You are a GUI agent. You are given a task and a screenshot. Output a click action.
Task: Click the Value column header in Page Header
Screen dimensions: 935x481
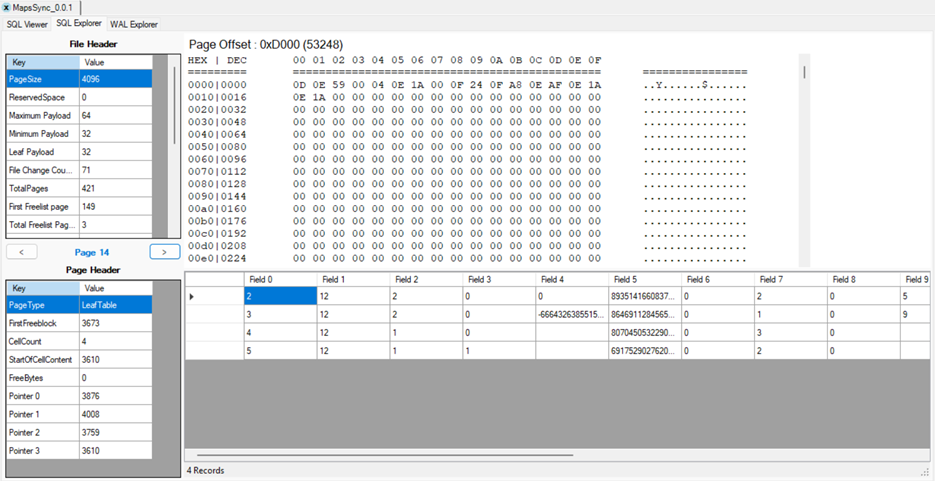point(115,287)
